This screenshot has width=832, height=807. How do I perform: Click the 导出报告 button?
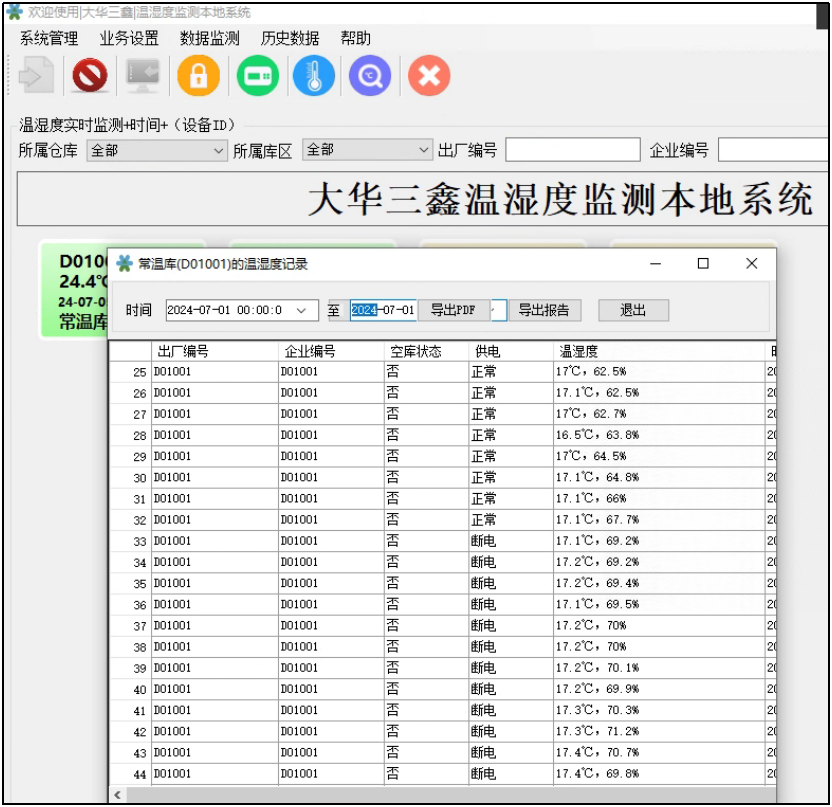tap(544, 310)
